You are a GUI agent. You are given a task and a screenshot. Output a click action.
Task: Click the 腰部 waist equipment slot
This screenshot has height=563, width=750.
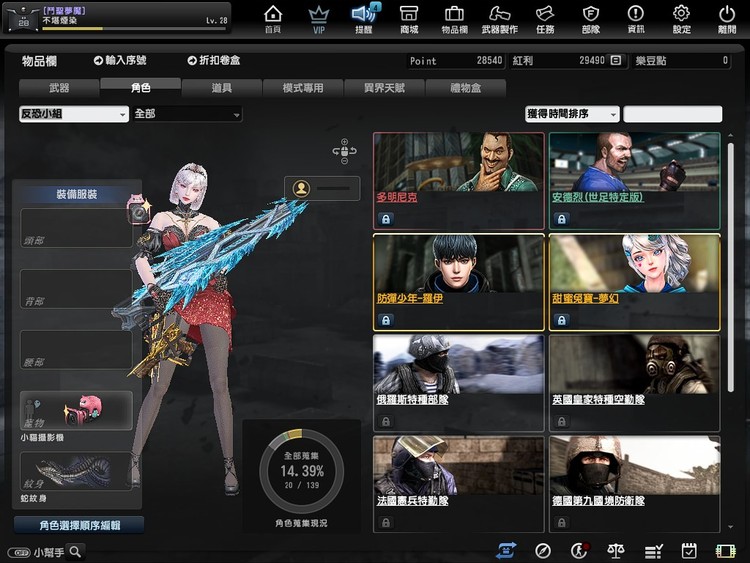(77, 349)
